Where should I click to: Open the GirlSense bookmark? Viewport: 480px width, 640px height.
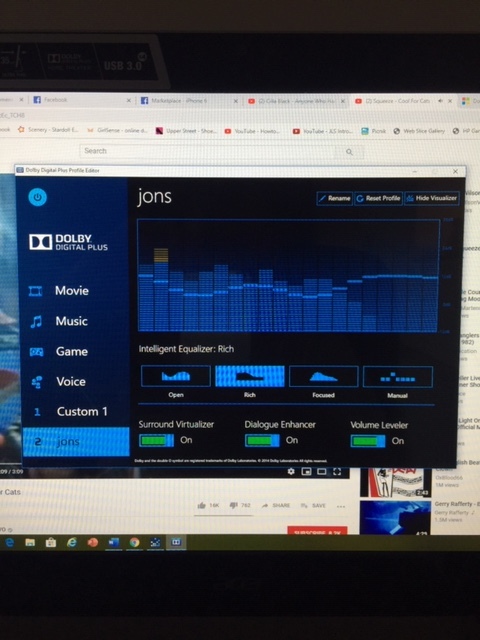click(x=118, y=130)
